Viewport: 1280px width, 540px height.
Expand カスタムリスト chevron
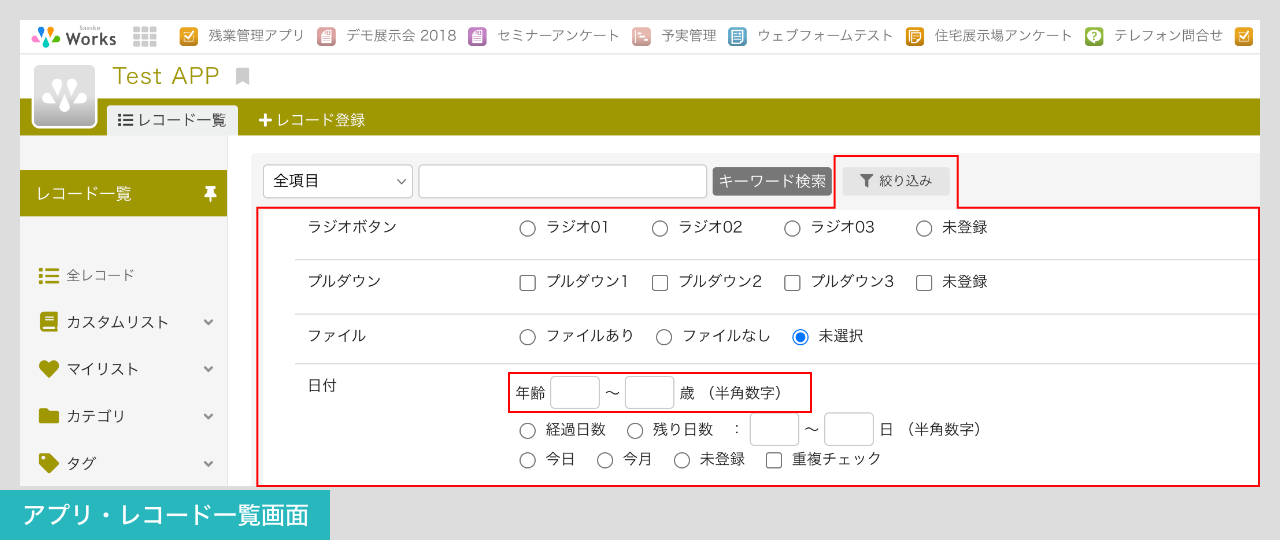coord(208,322)
